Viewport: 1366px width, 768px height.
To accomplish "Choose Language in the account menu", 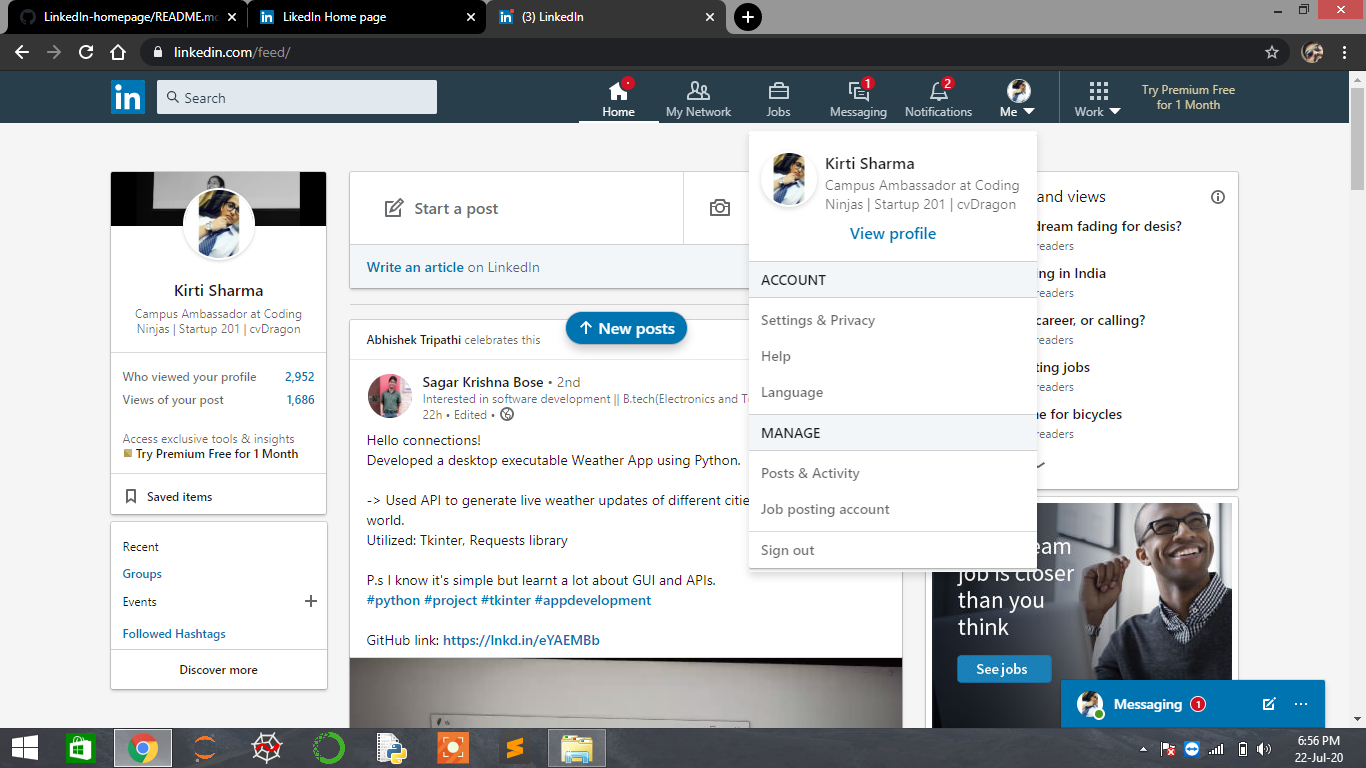I will point(792,392).
